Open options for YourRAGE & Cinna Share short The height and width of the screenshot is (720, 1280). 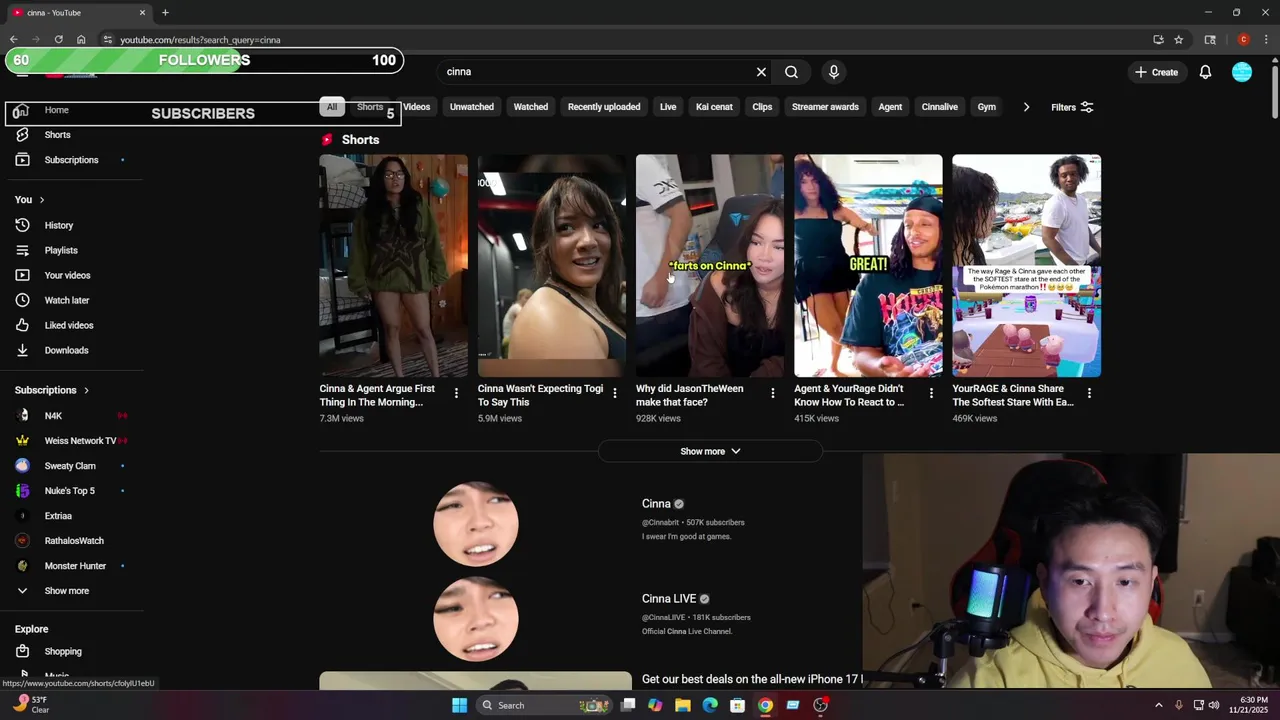tap(1089, 393)
